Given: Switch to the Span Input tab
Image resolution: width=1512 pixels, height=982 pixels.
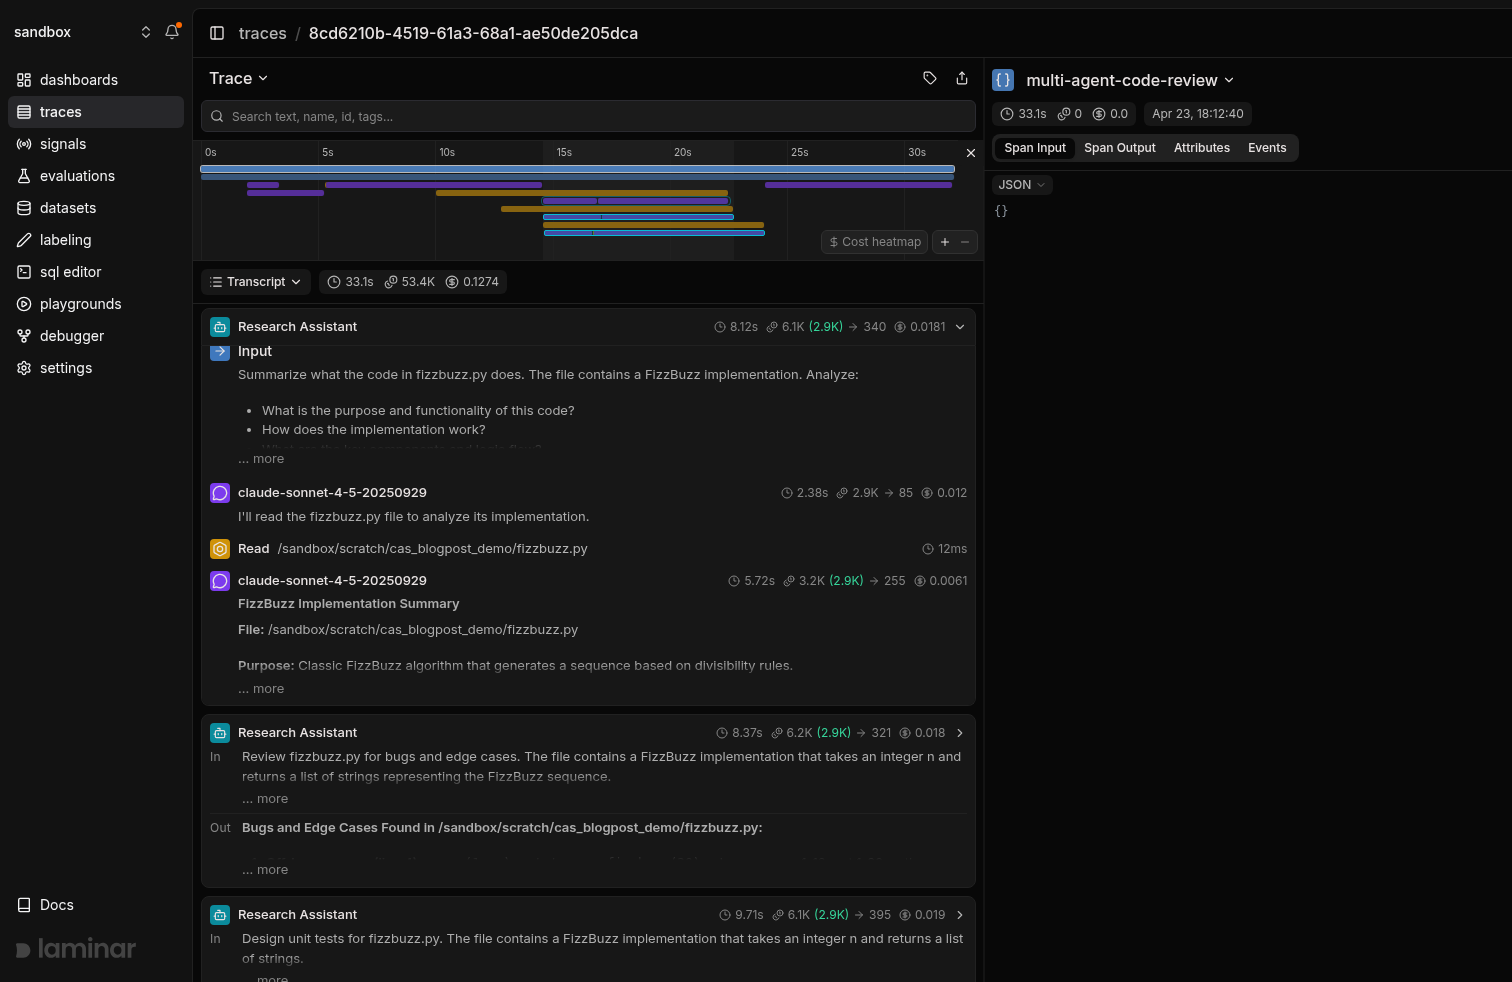Looking at the screenshot, I should [1035, 148].
